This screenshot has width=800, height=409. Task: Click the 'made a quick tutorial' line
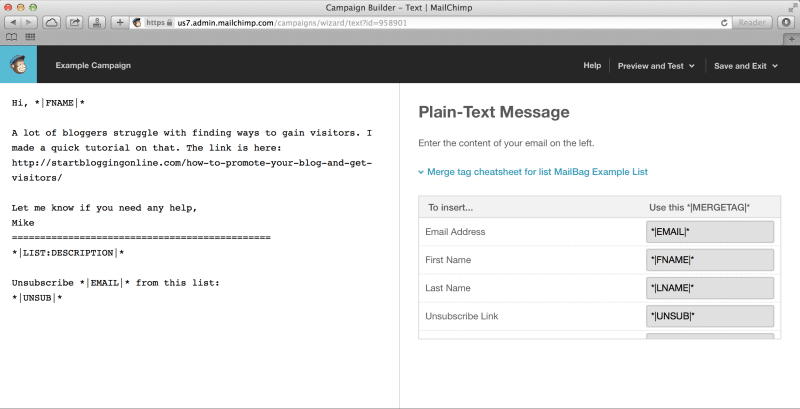(146, 148)
